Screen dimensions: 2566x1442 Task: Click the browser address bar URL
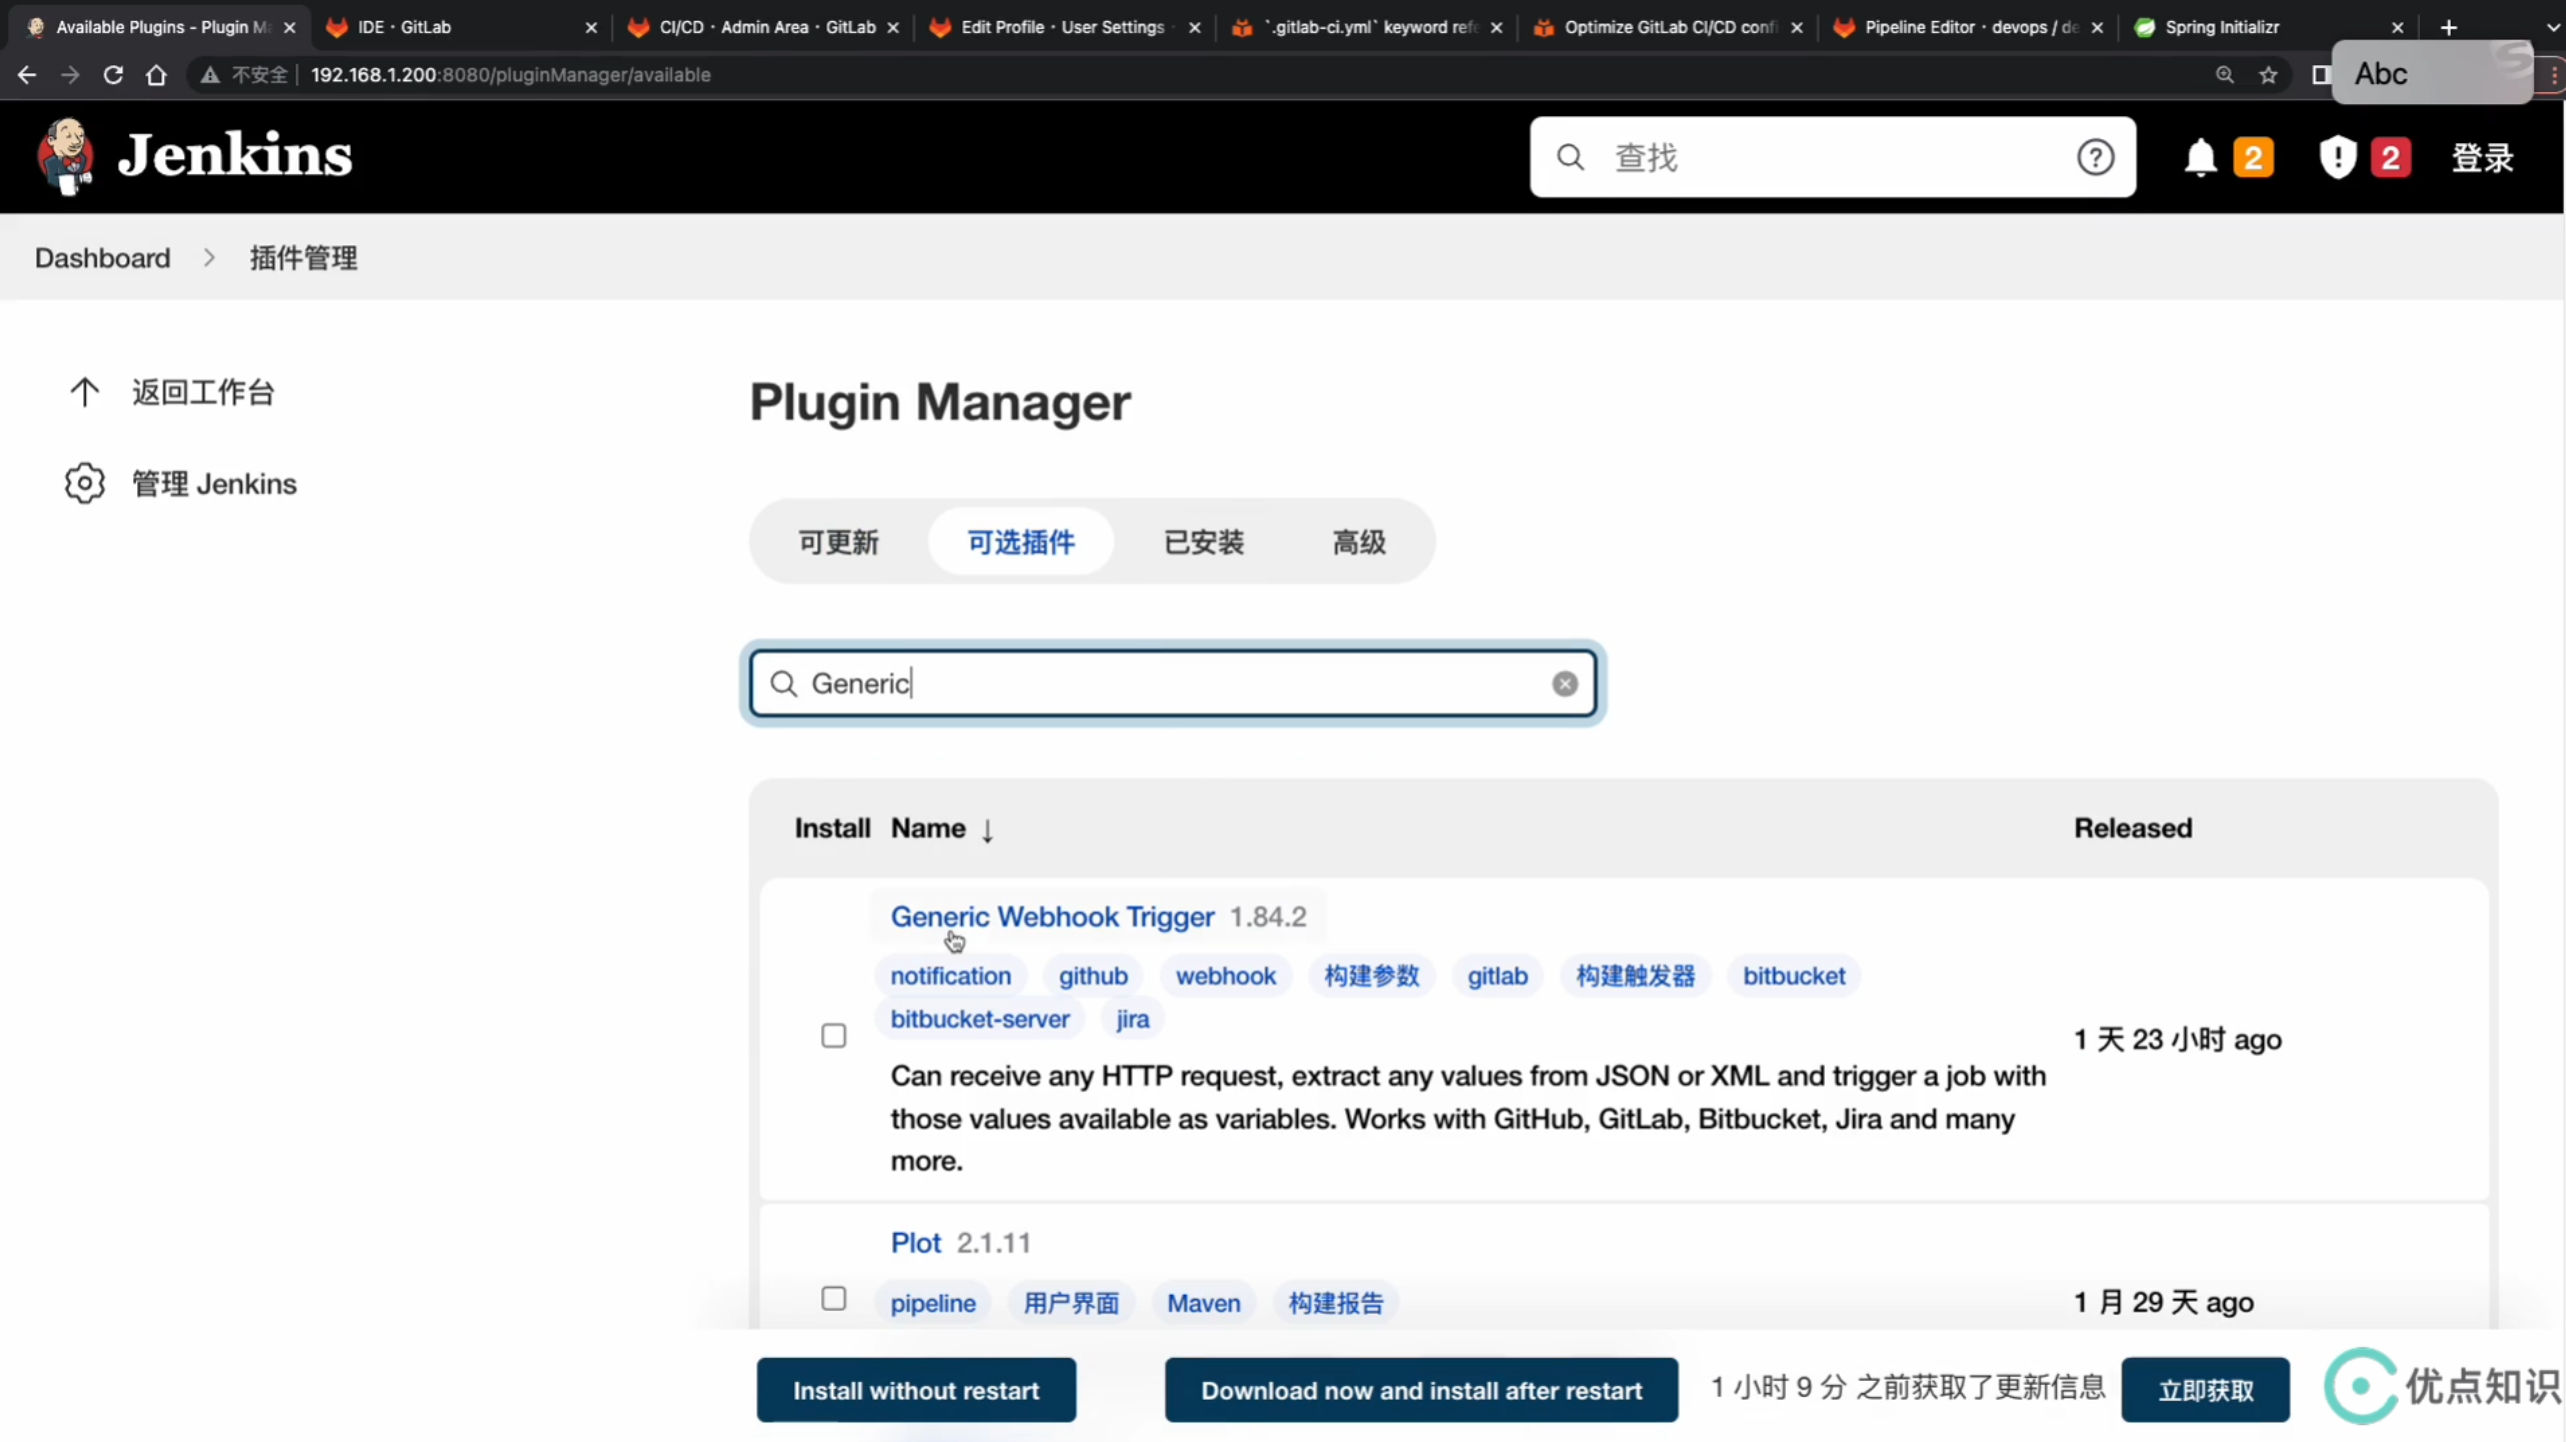click(510, 75)
